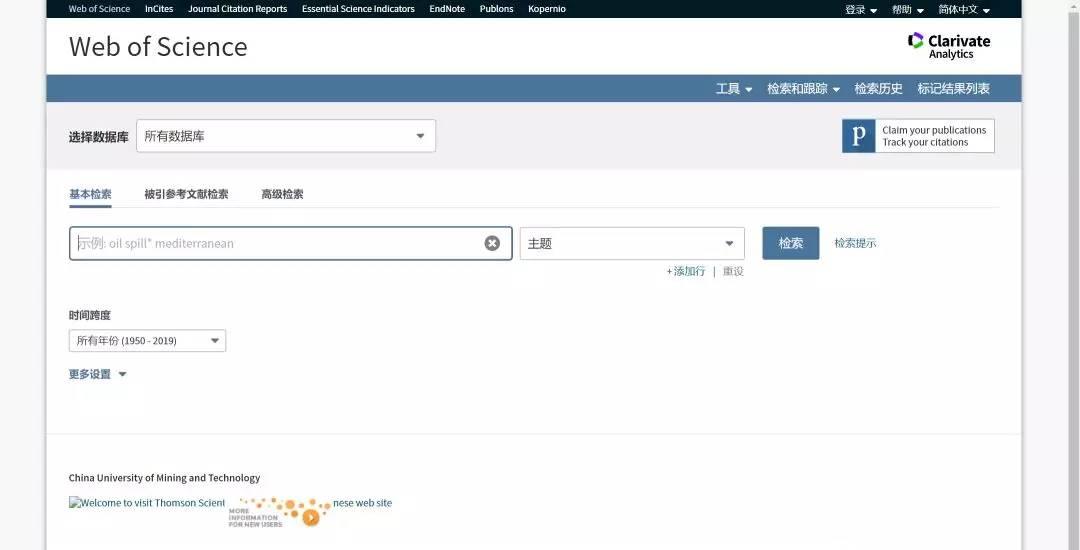Clear the search box with the X icon
Viewport: 1080px width, 550px height.
click(492, 243)
